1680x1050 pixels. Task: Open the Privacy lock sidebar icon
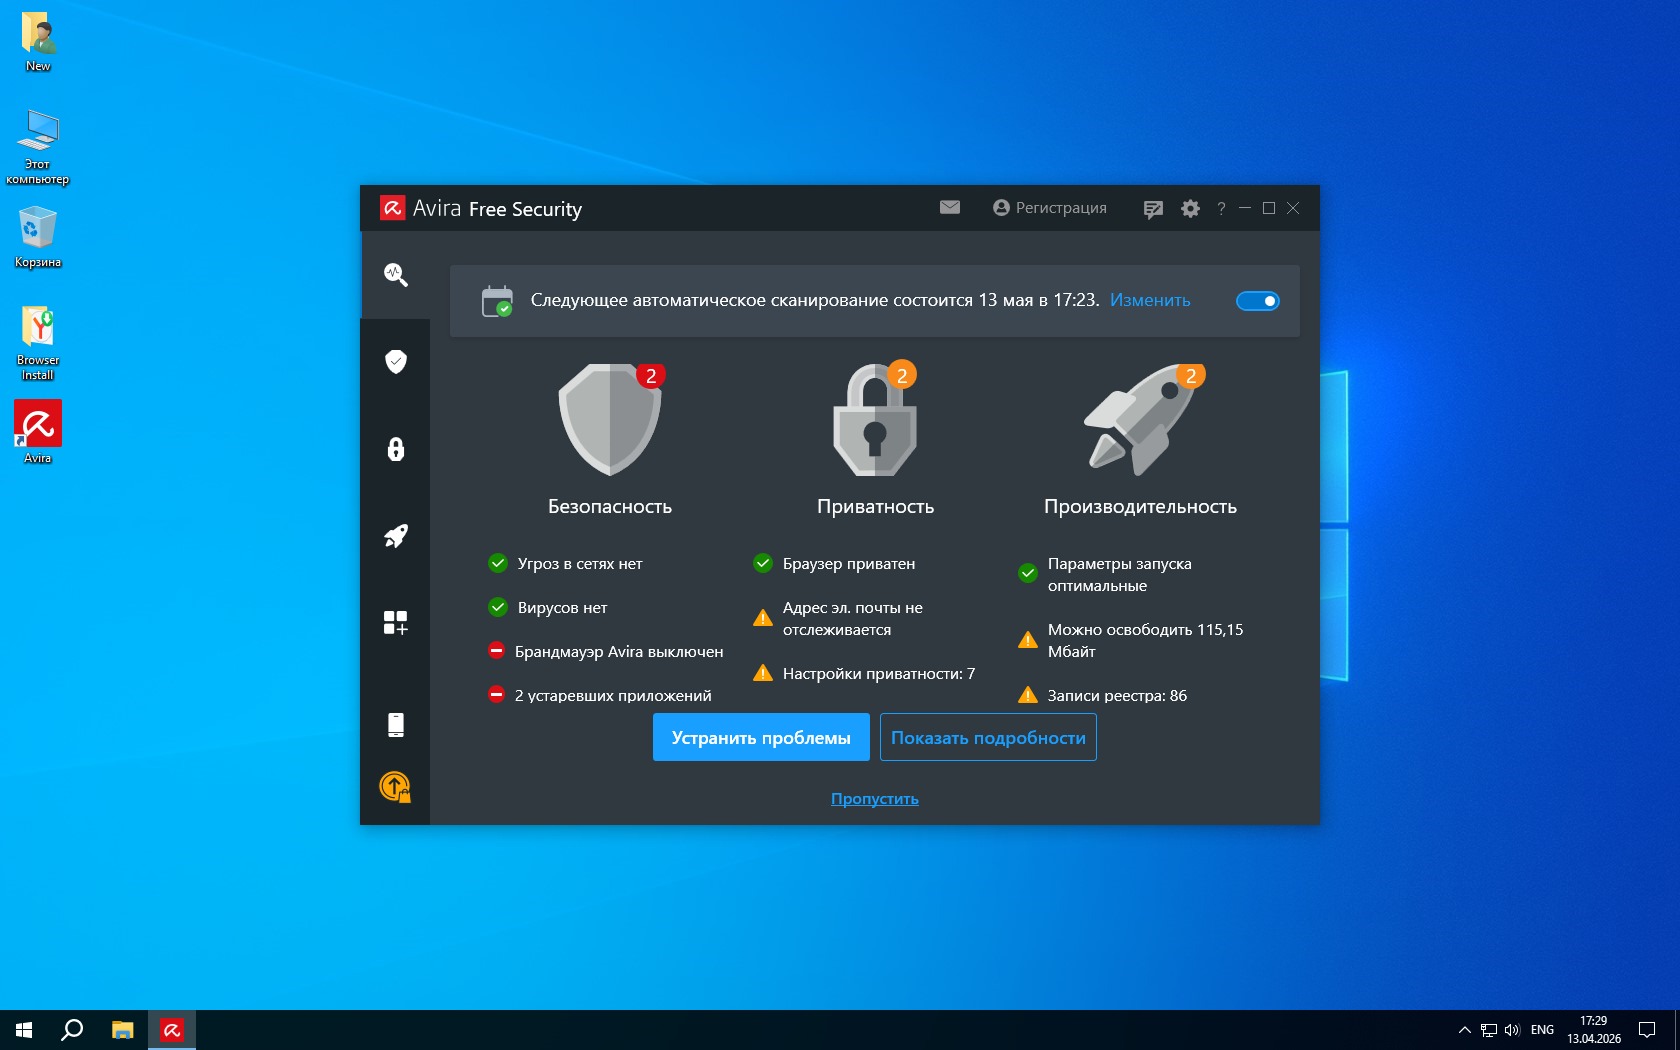[x=395, y=449]
